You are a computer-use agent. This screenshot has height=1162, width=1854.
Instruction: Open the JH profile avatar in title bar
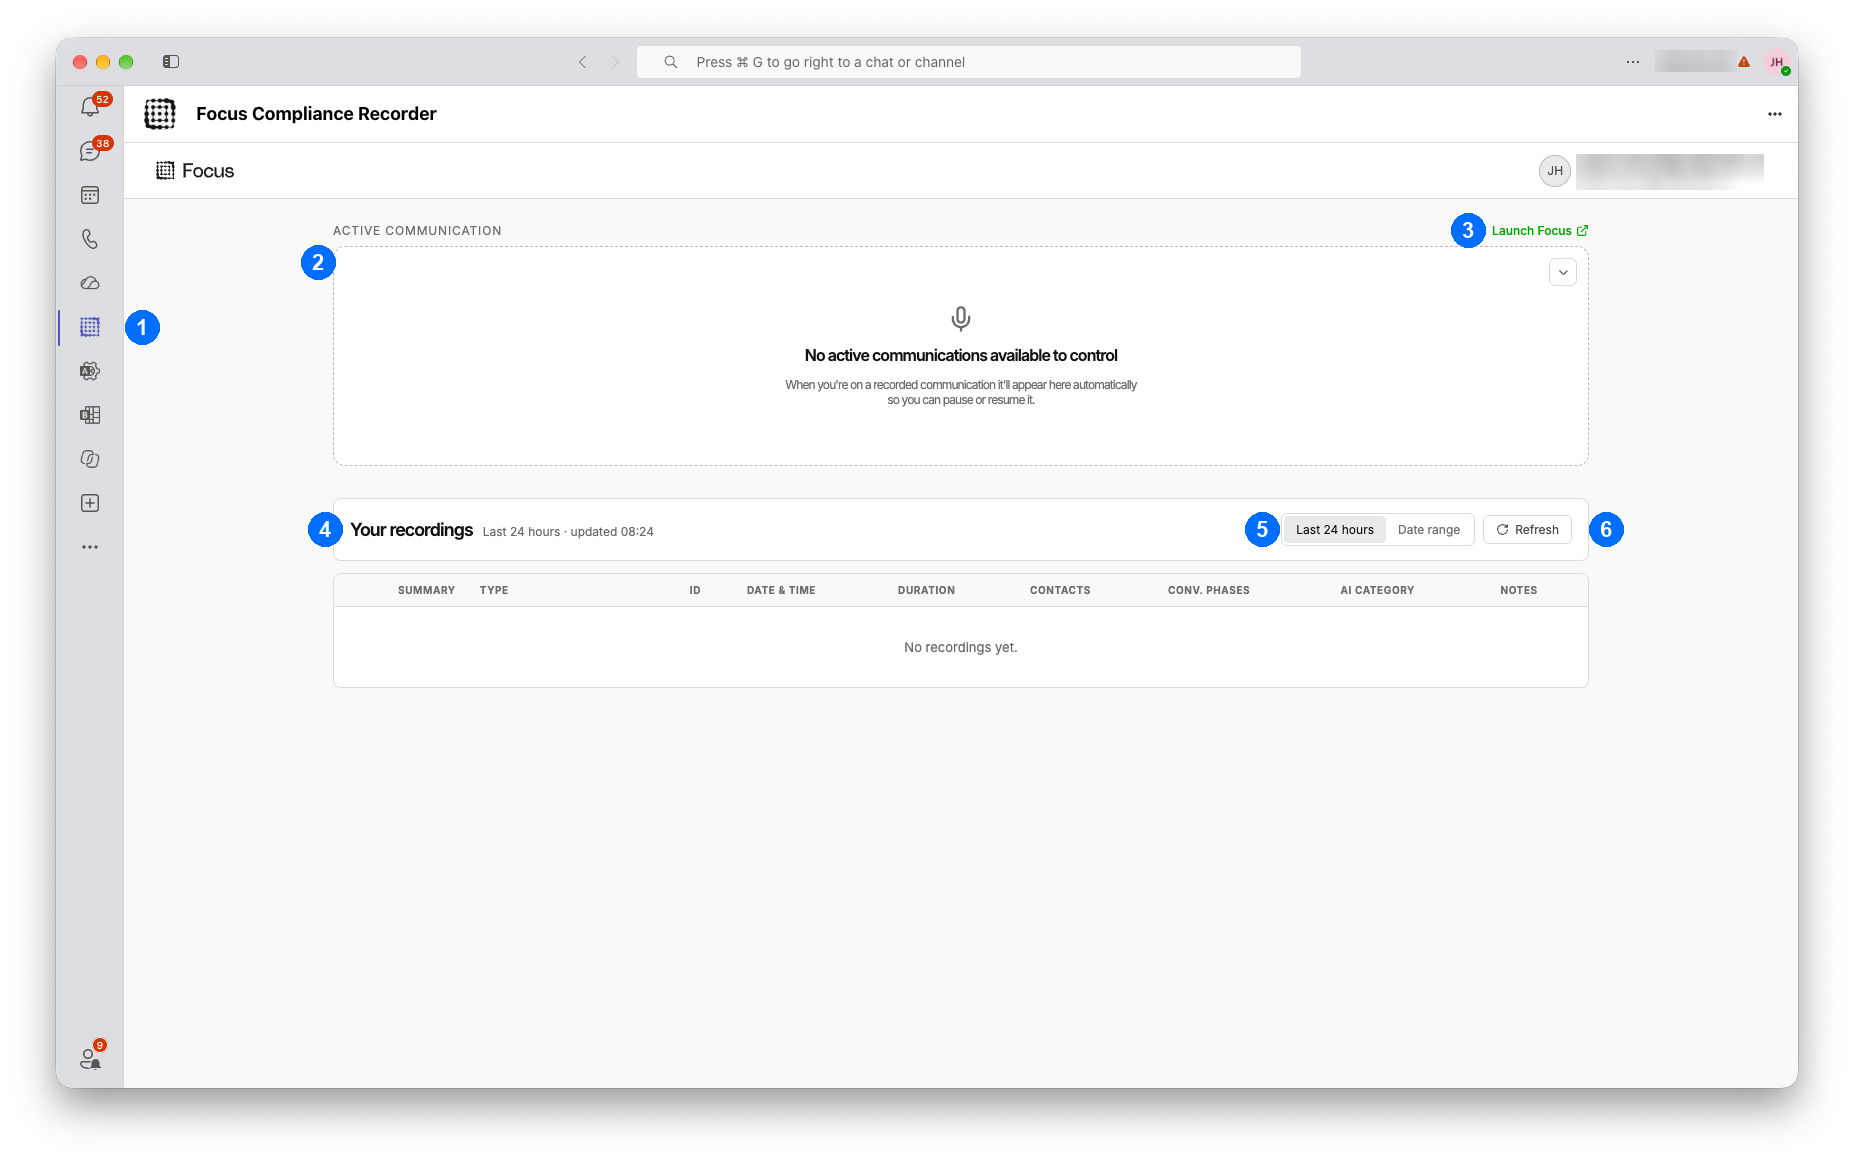(1777, 62)
